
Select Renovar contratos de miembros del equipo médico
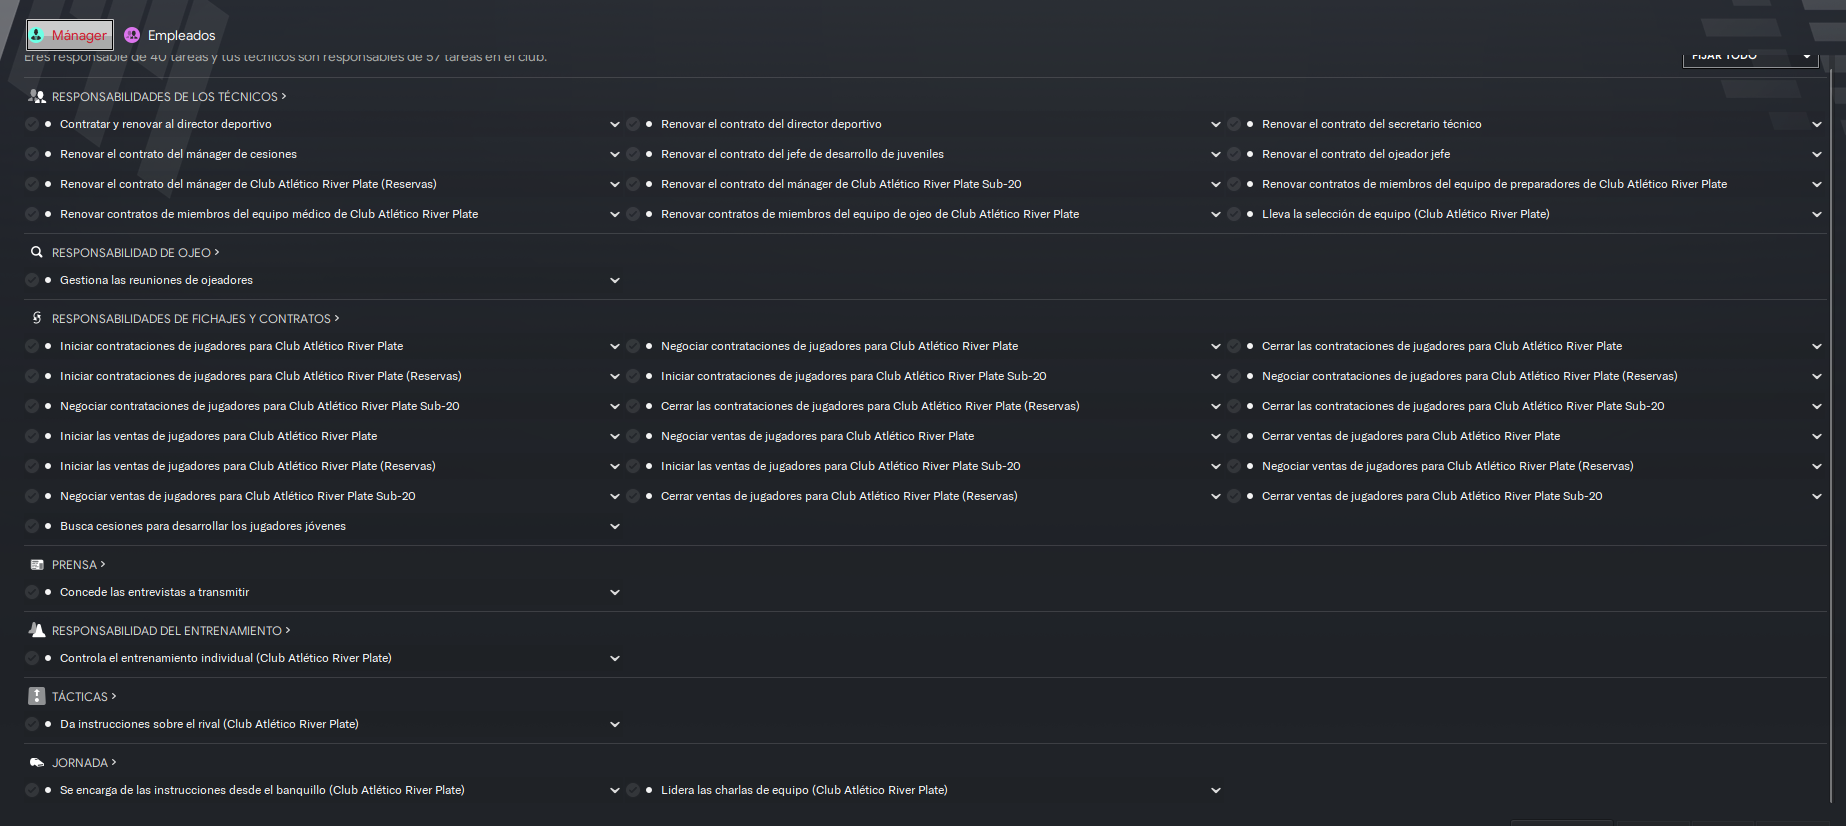pos(269,214)
